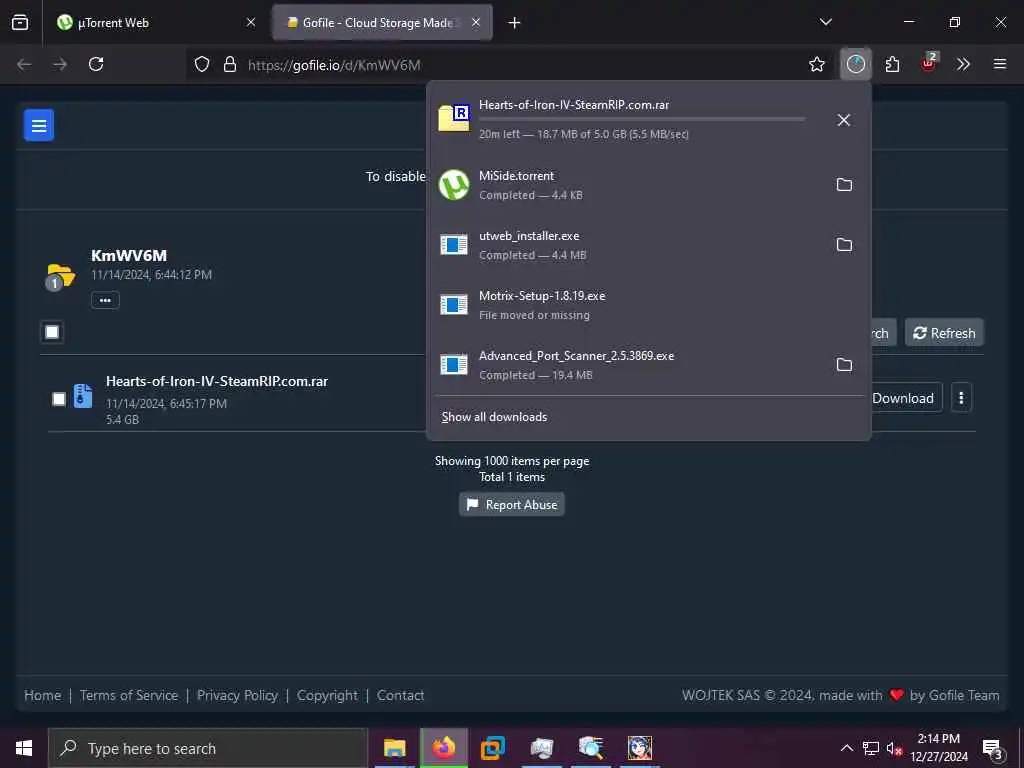Show utweb_installer.exe in folder
The height and width of the screenshot is (768, 1024).
[x=844, y=245]
